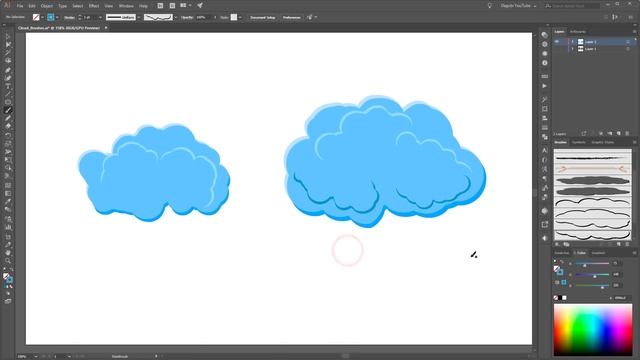The height and width of the screenshot is (360, 640).
Task: Pick a color from the spectrum ramp
Action: [x=593, y=330]
